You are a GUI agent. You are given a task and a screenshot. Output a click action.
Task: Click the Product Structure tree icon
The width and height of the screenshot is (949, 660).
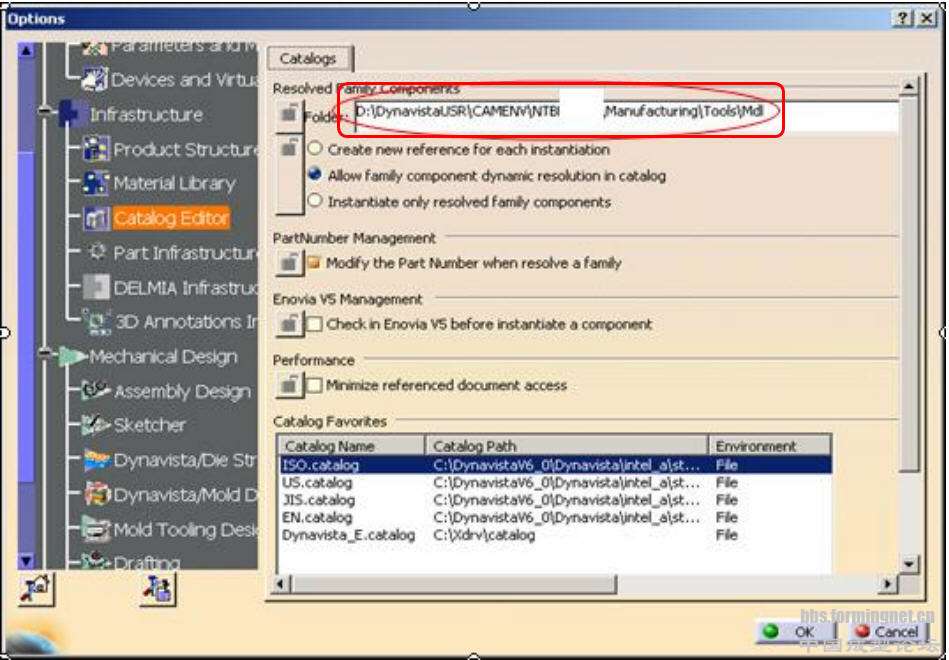pyautogui.click(x=97, y=150)
